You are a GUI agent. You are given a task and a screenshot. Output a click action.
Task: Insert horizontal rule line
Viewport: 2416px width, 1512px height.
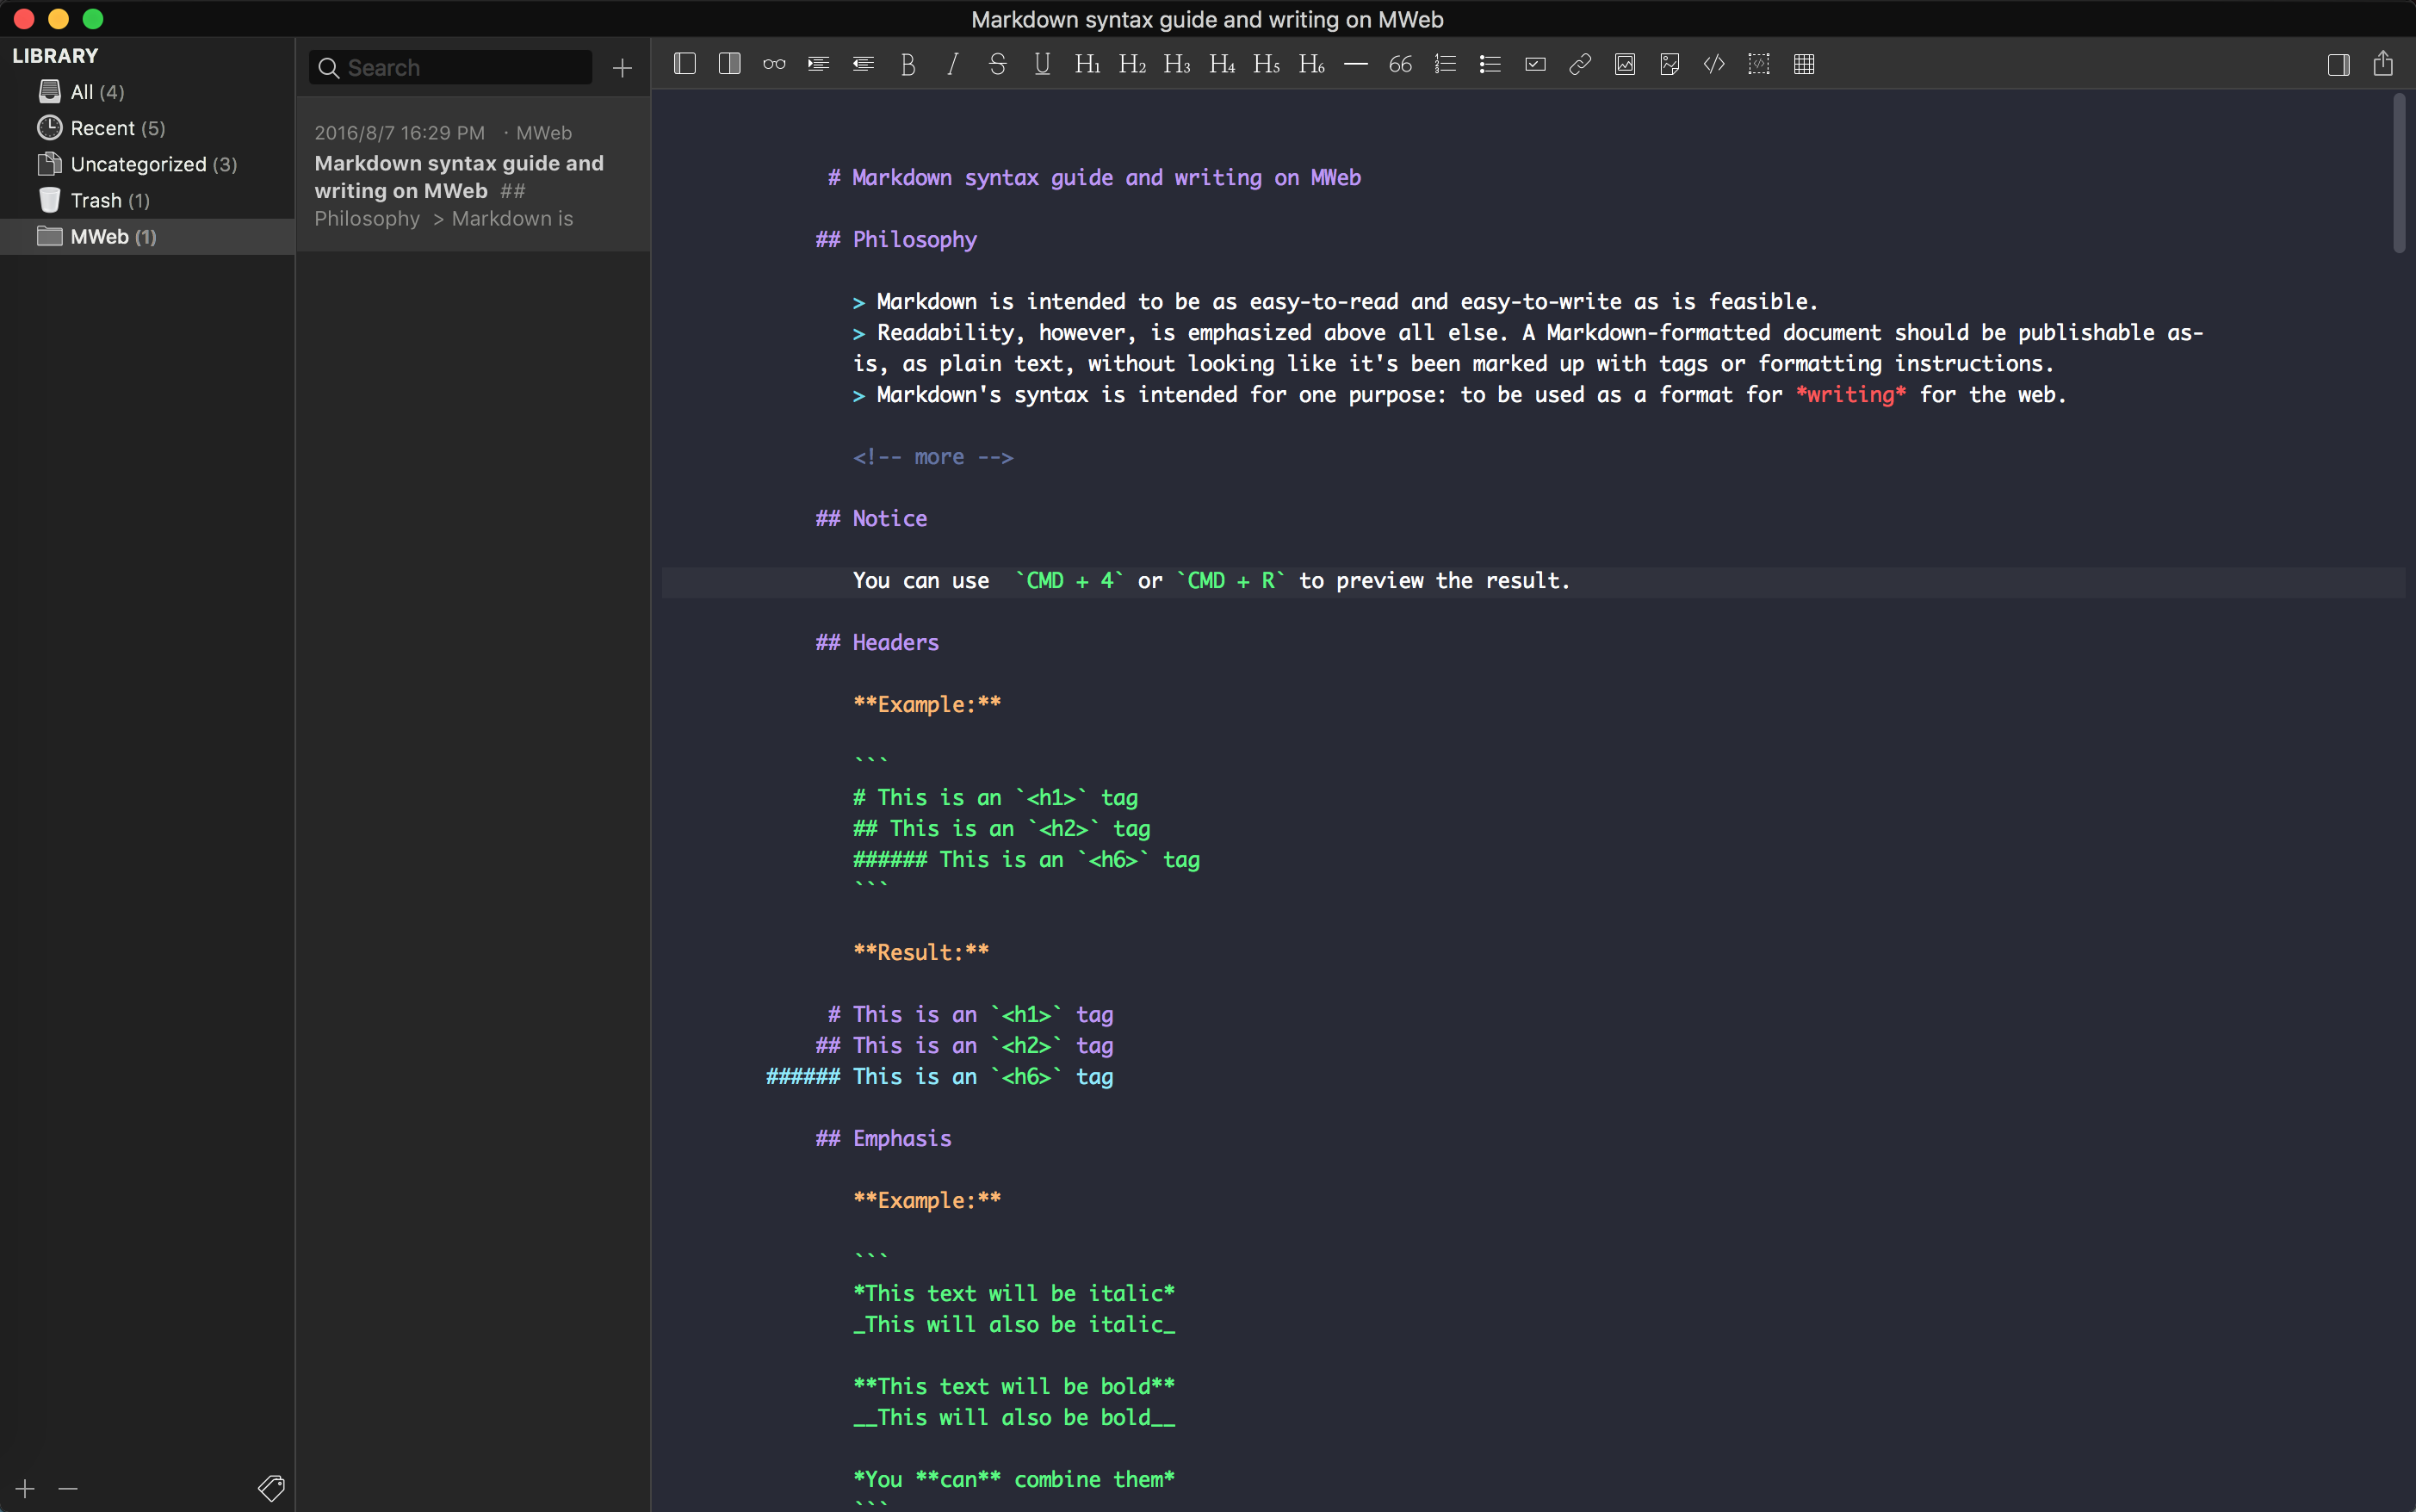1355,65
